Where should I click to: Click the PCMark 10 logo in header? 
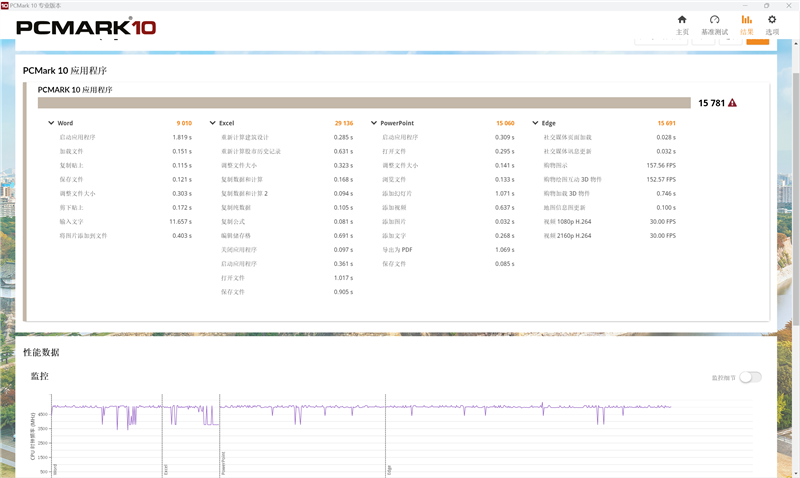coord(86,27)
